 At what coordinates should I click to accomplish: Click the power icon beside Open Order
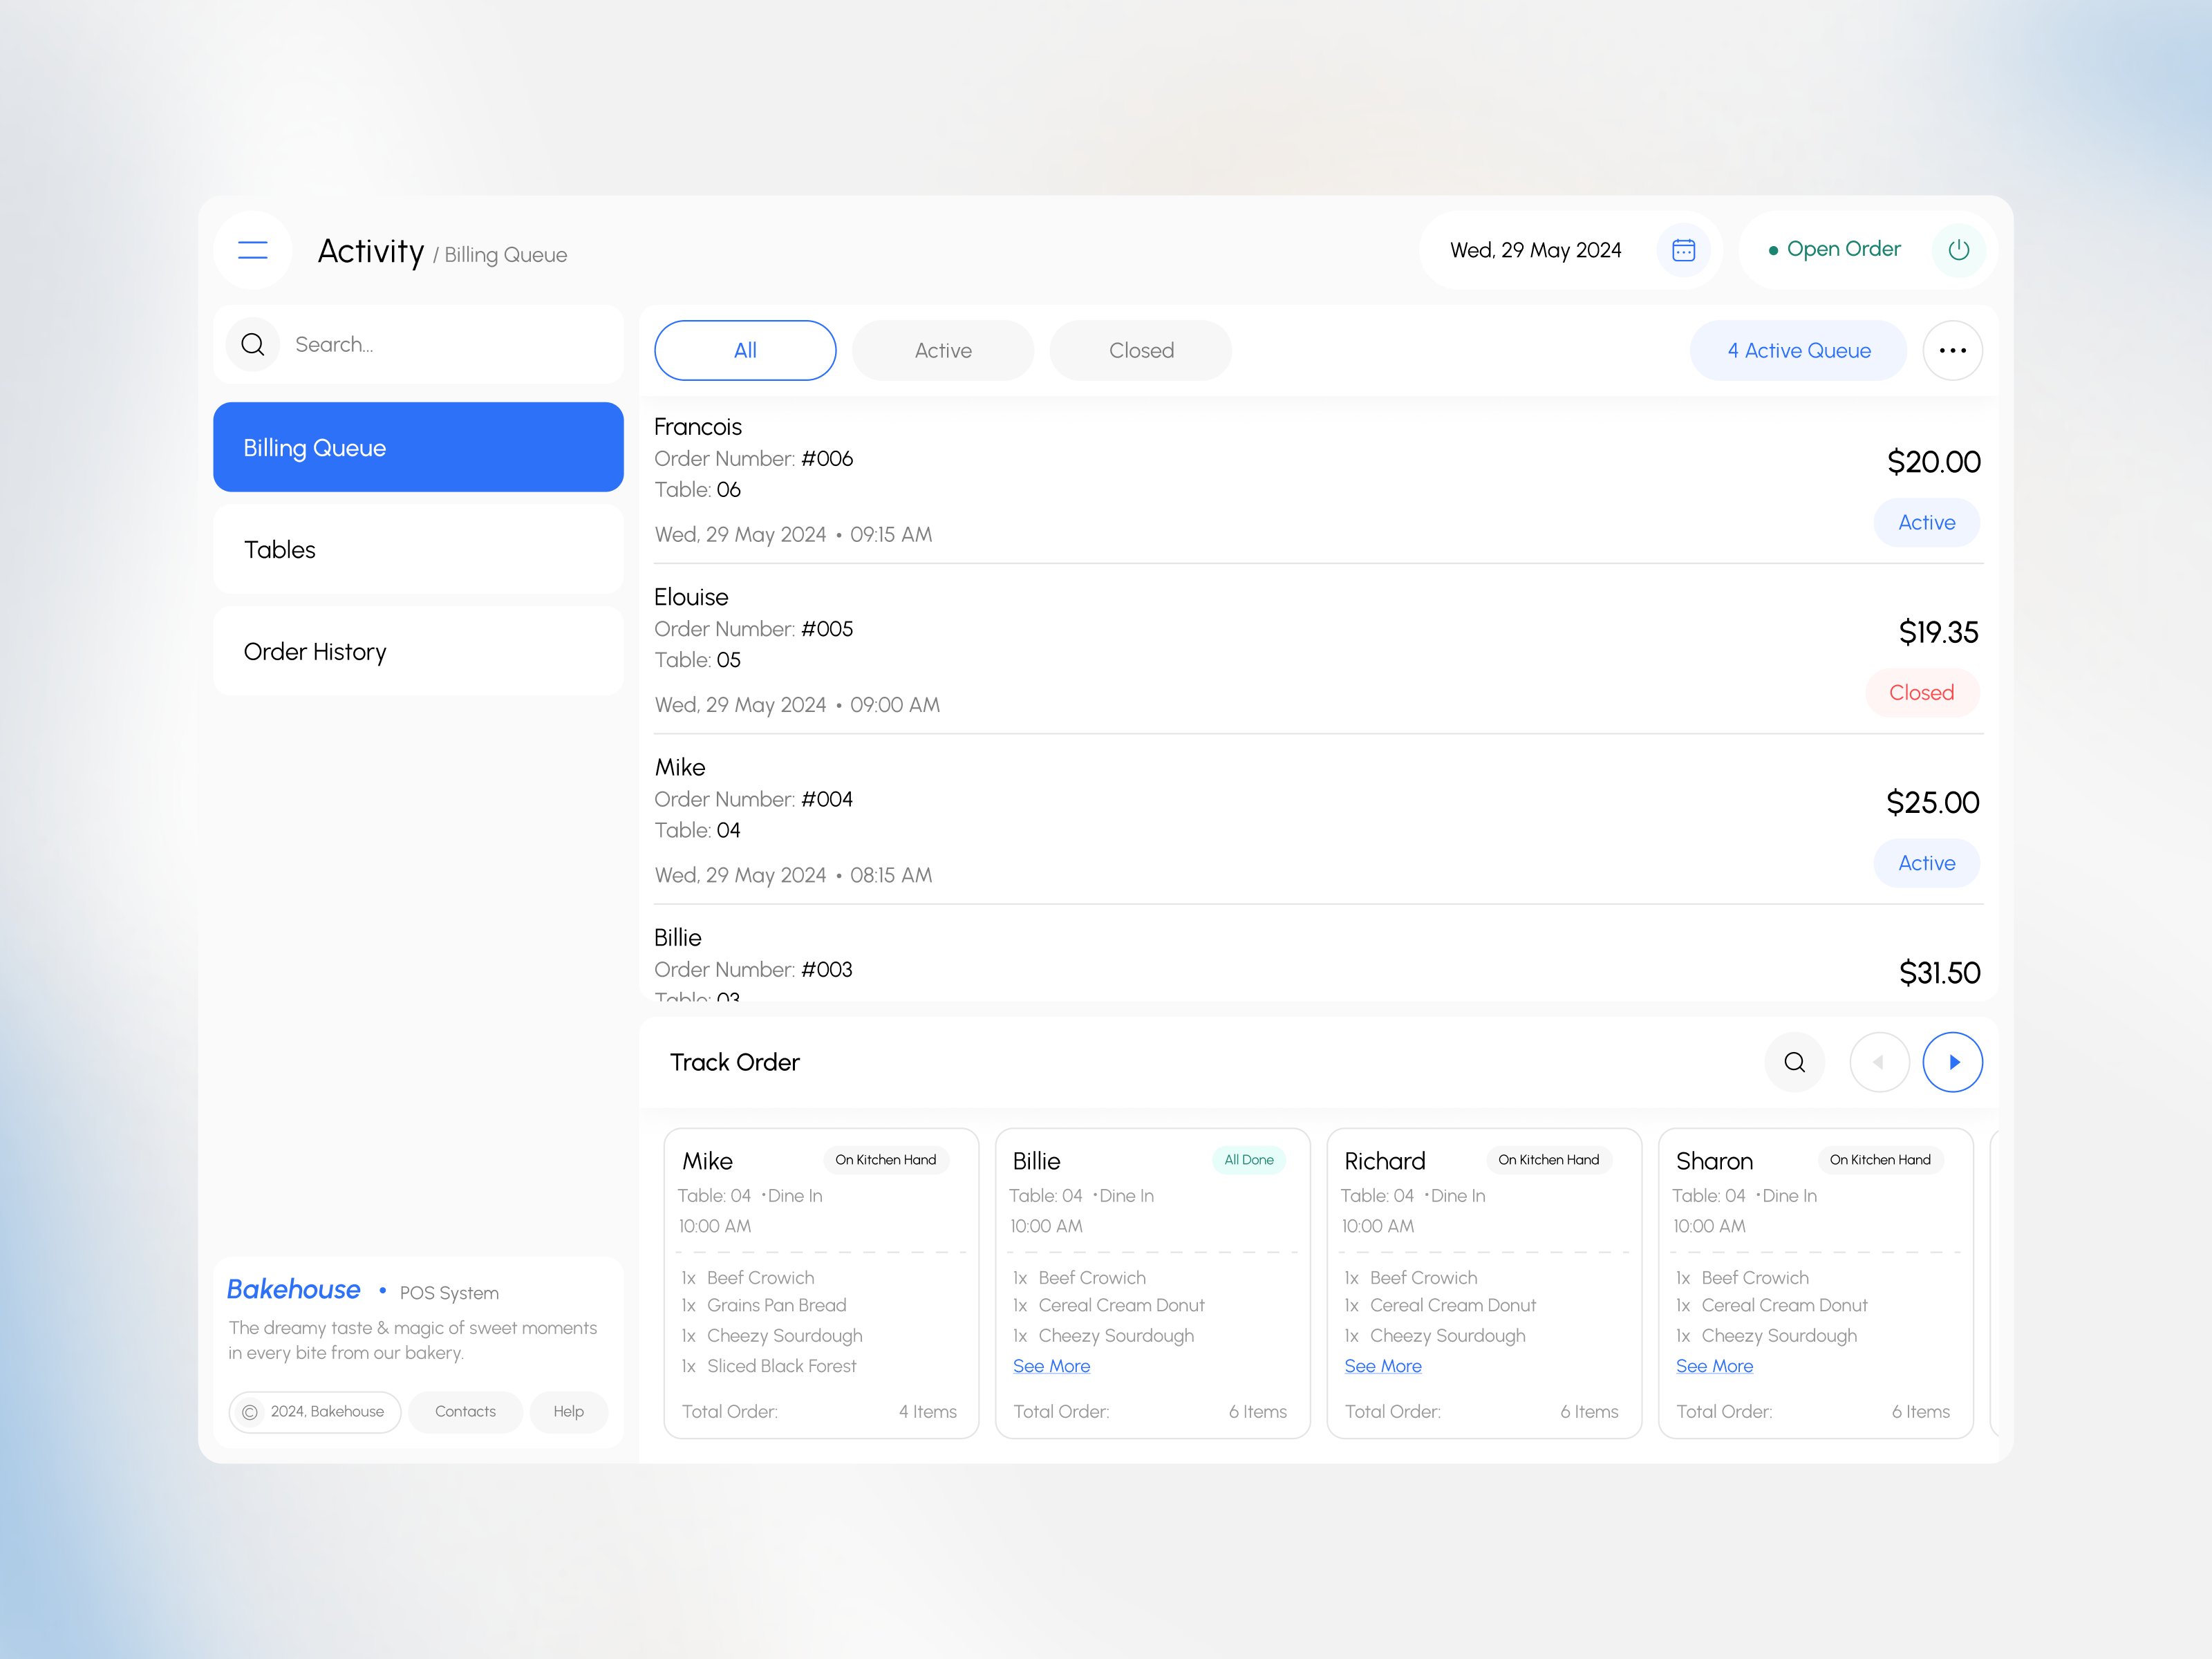tap(1958, 250)
